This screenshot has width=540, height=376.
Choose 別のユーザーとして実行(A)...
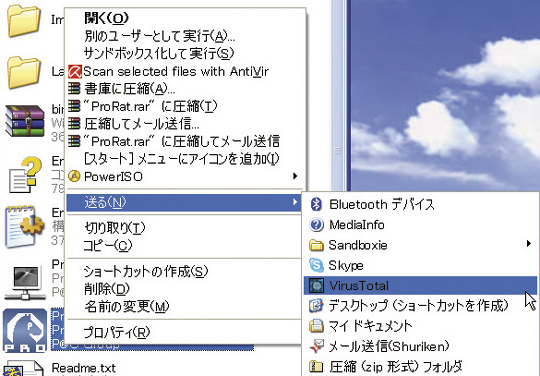[x=185, y=36]
